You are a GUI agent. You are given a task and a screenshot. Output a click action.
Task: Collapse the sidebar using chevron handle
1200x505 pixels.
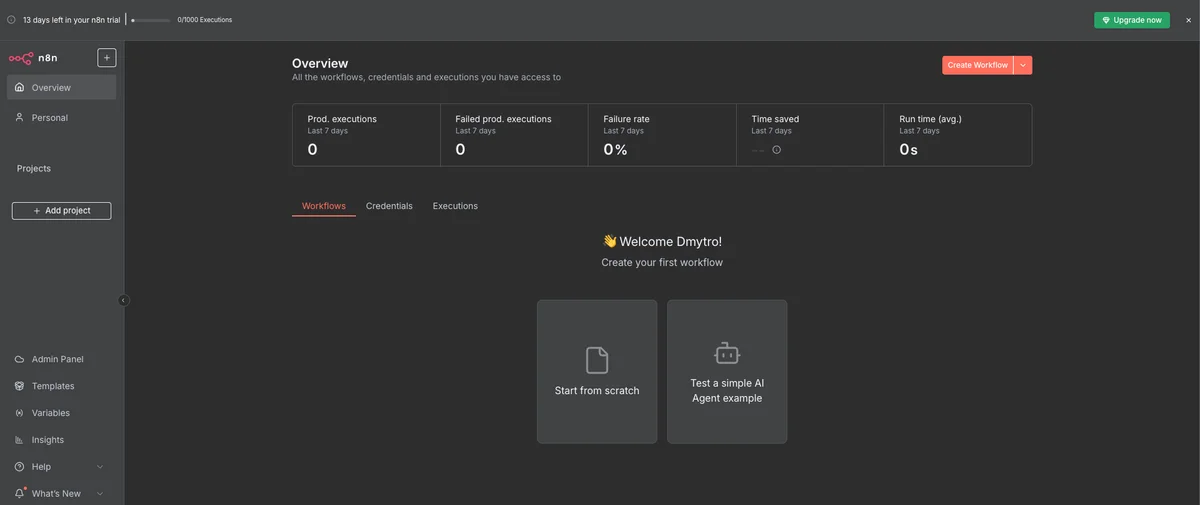(x=124, y=300)
